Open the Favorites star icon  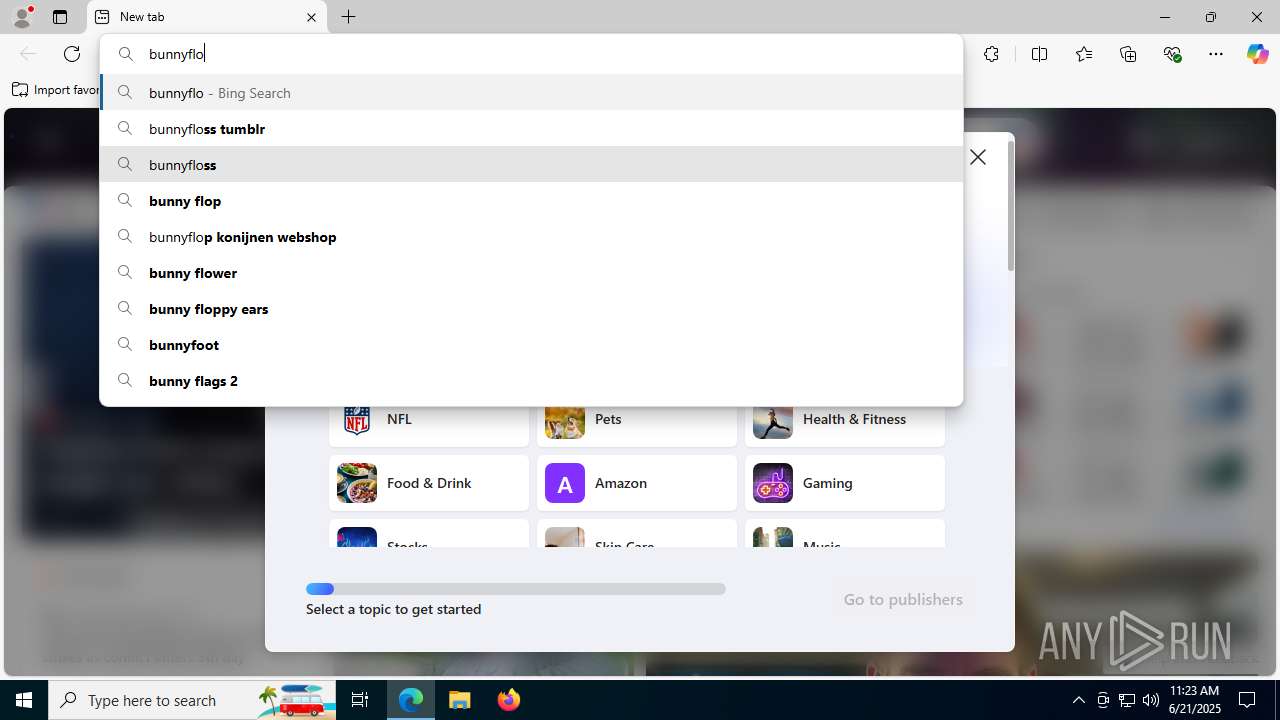coord(1084,54)
